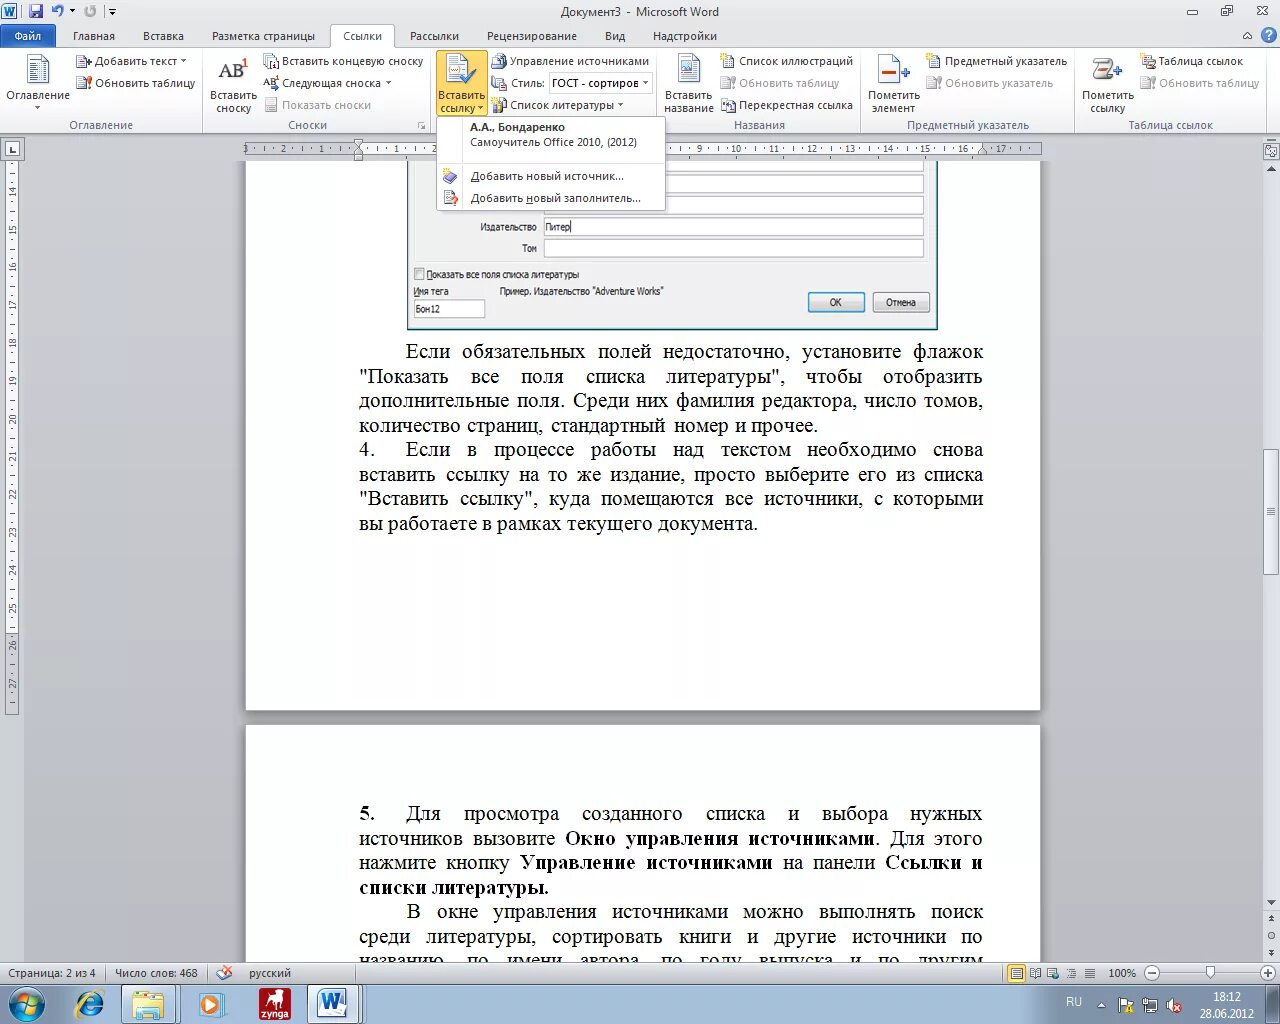
Task: Click the Вставить ссылку citation button
Action: coord(461,84)
